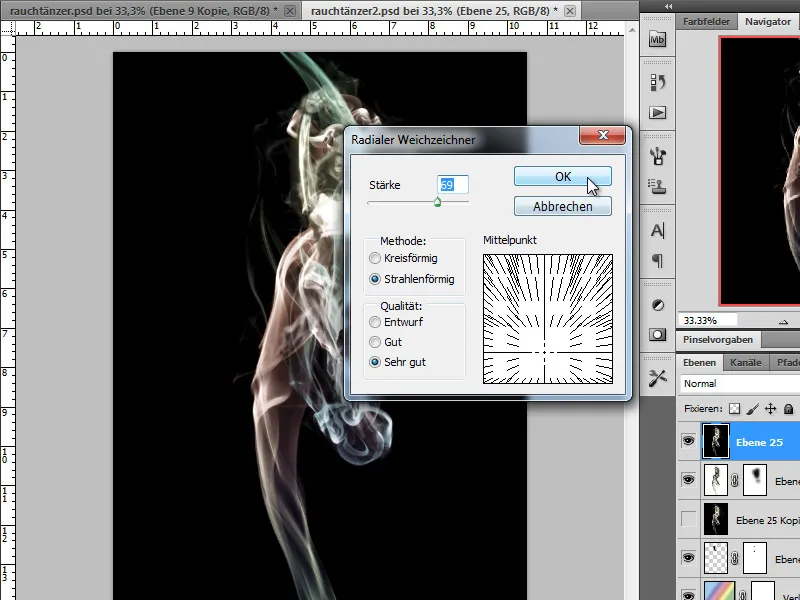Close the Radialer Weichzeichner dialog
The image size is (800, 600).
[x=603, y=135]
